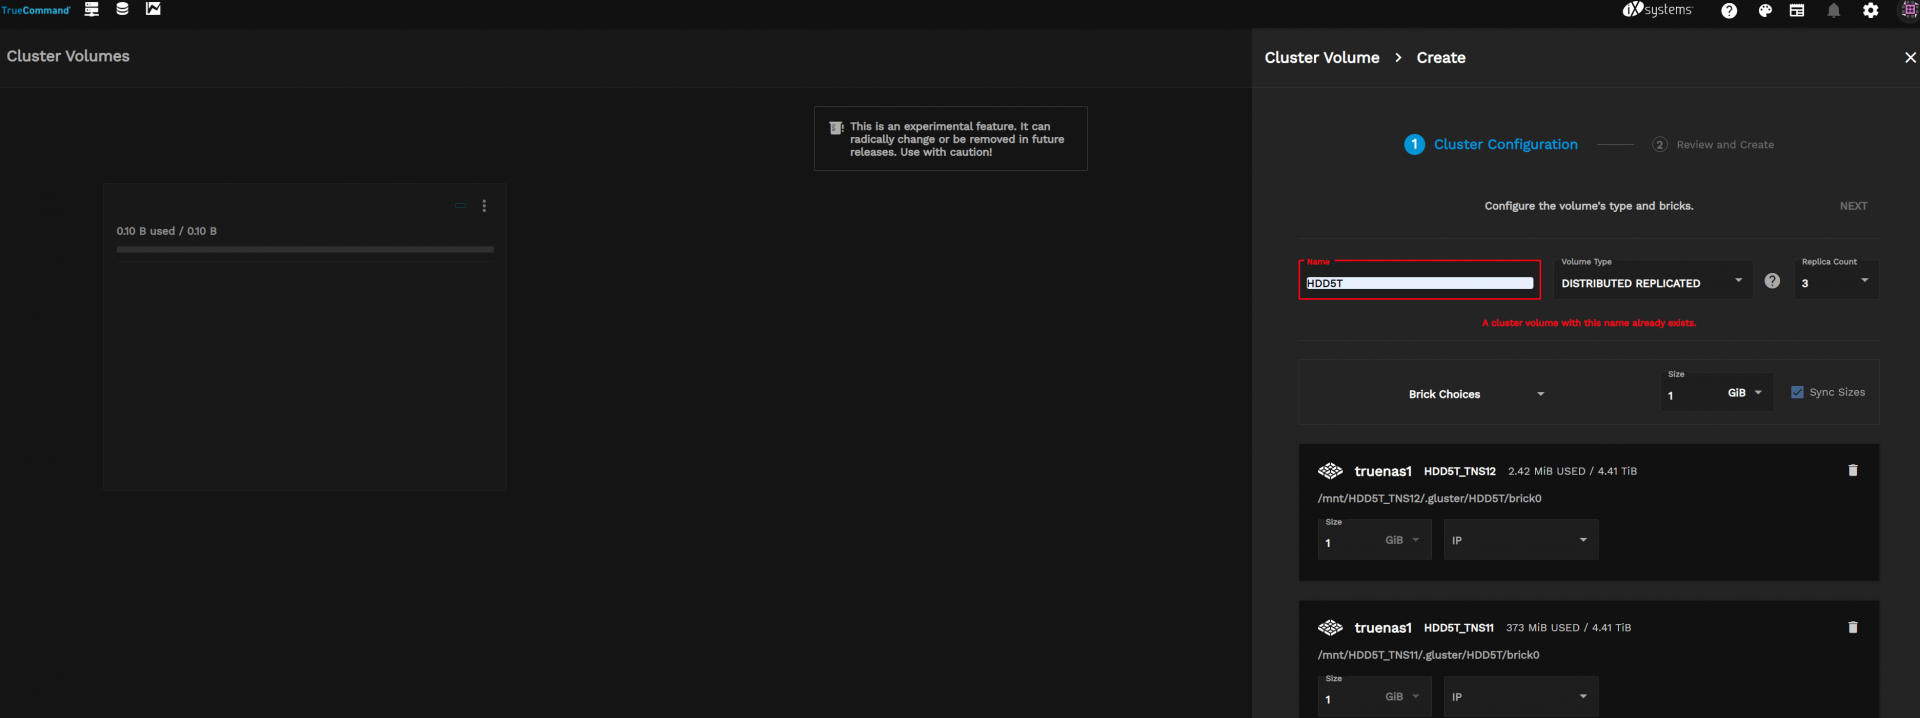This screenshot has height=718, width=1920.
Task: Open HDD5T_TNS12 brick IP dropdown
Action: (x=1520, y=540)
